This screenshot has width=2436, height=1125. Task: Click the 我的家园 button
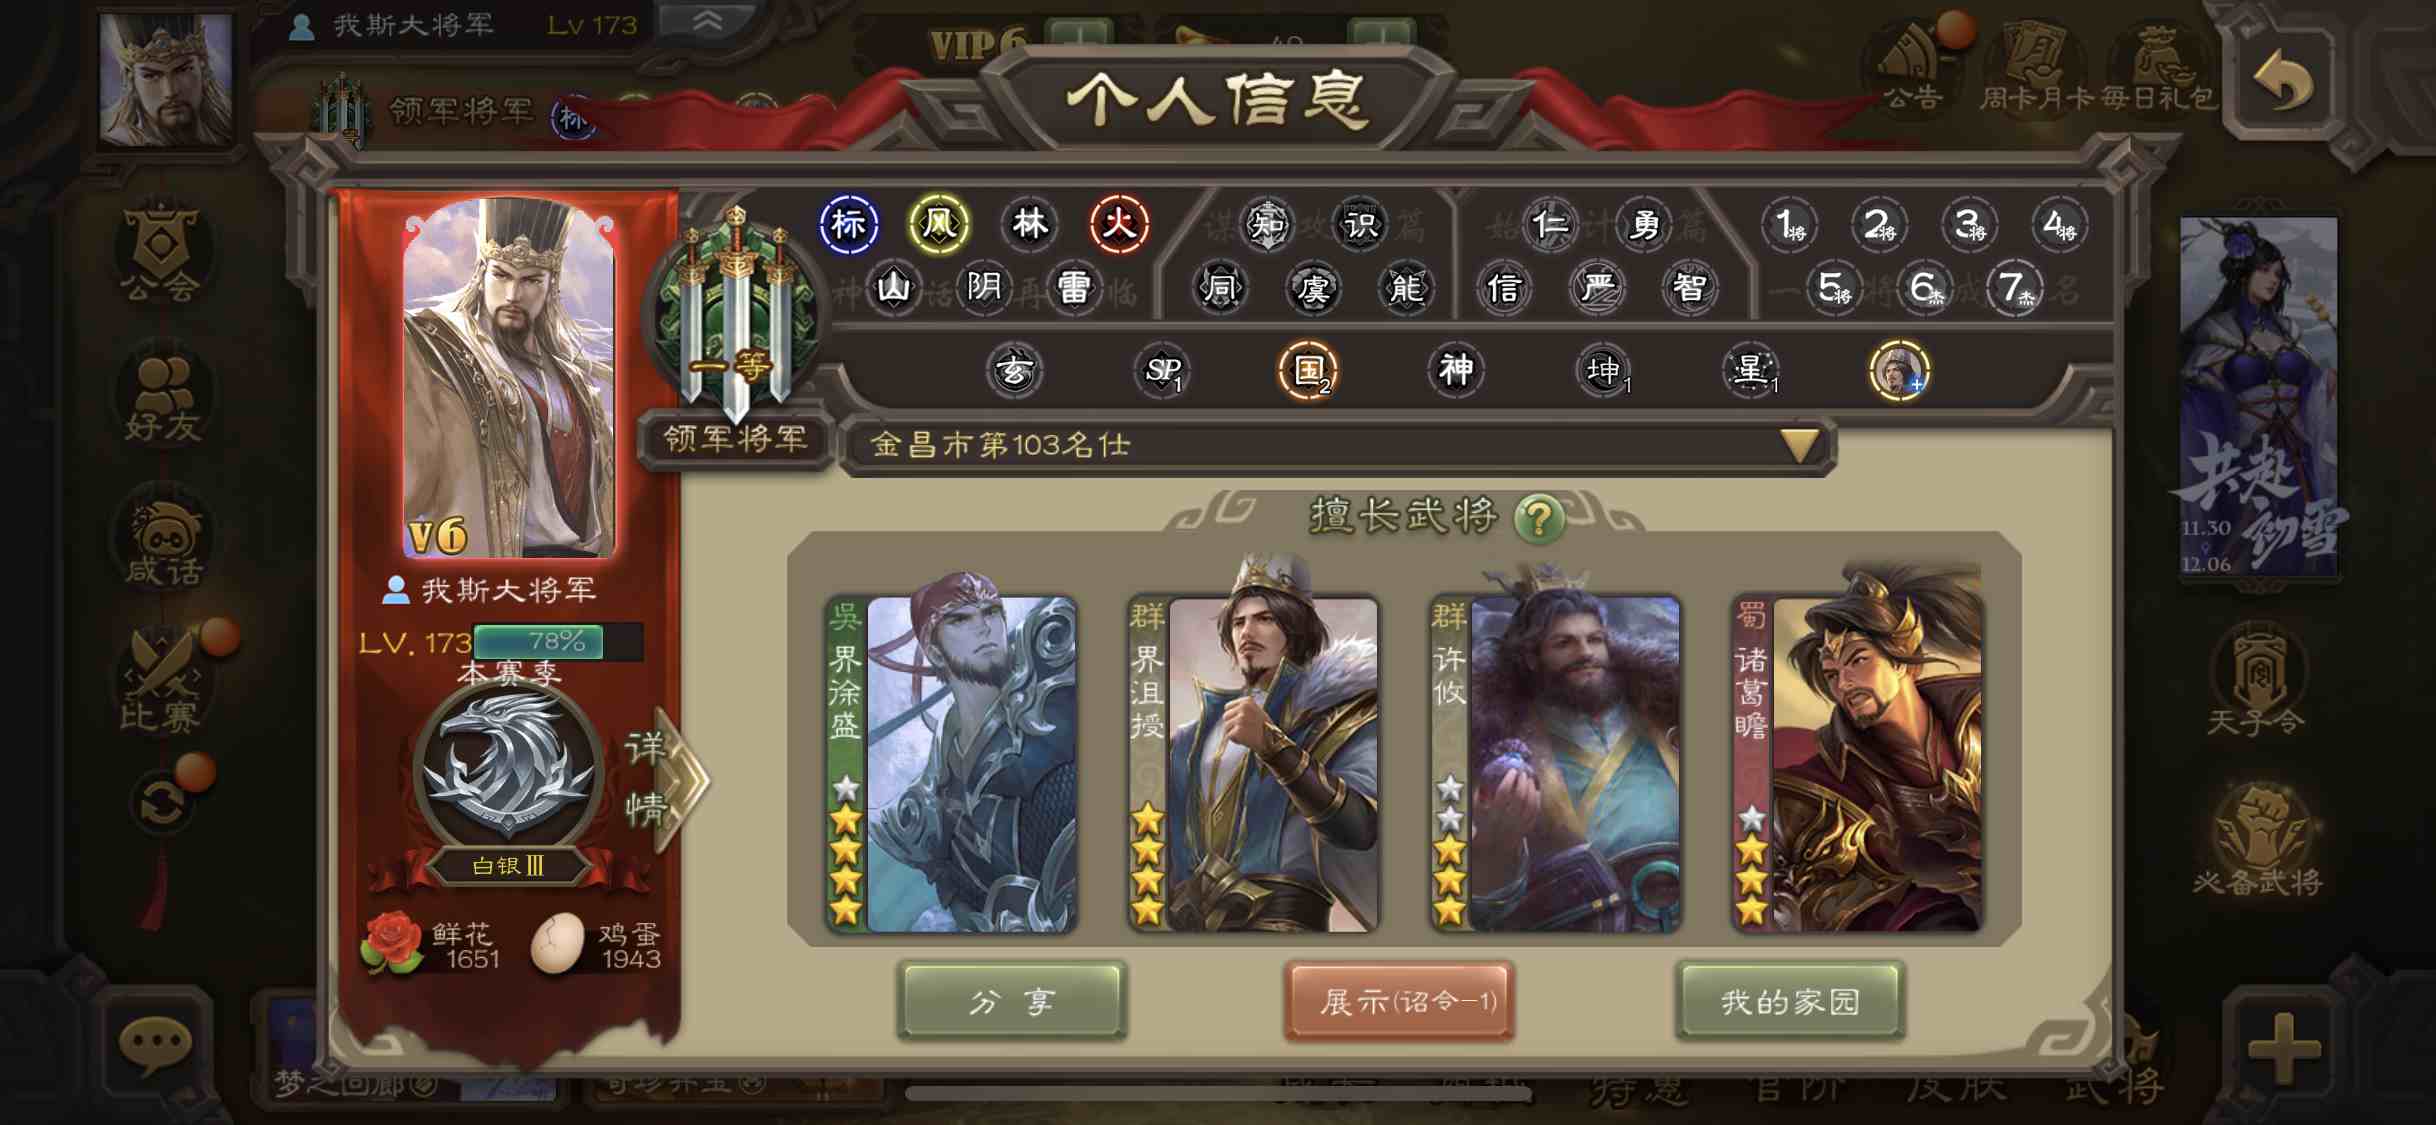click(1790, 1001)
